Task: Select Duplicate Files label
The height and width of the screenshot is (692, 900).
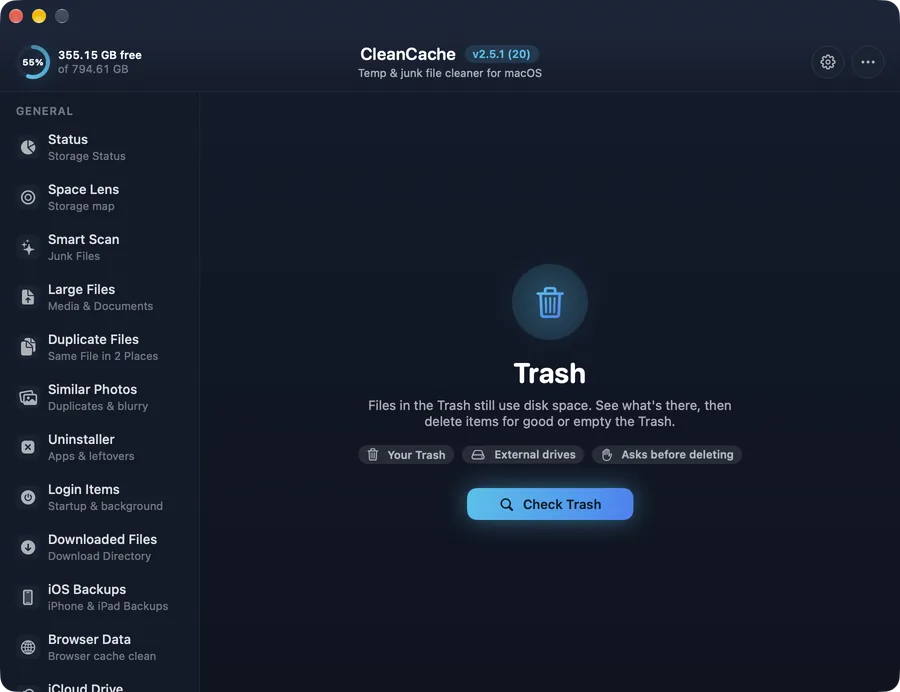Action: pyautogui.click(x=93, y=339)
